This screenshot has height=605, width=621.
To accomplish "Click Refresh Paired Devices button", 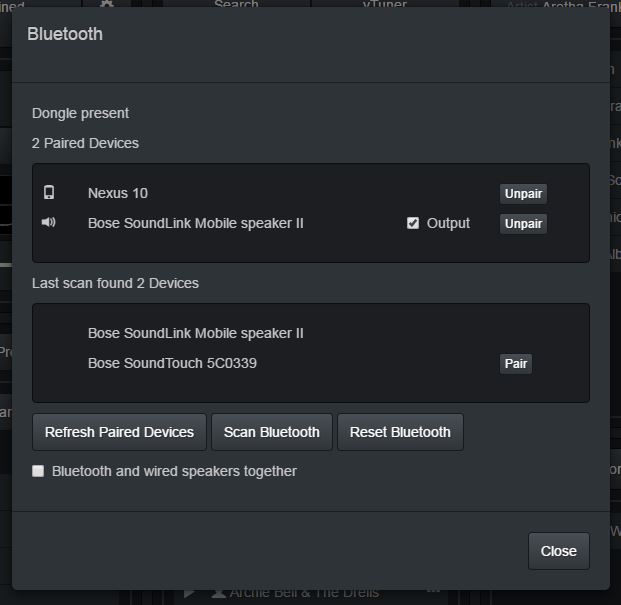I will [x=119, y=432].
